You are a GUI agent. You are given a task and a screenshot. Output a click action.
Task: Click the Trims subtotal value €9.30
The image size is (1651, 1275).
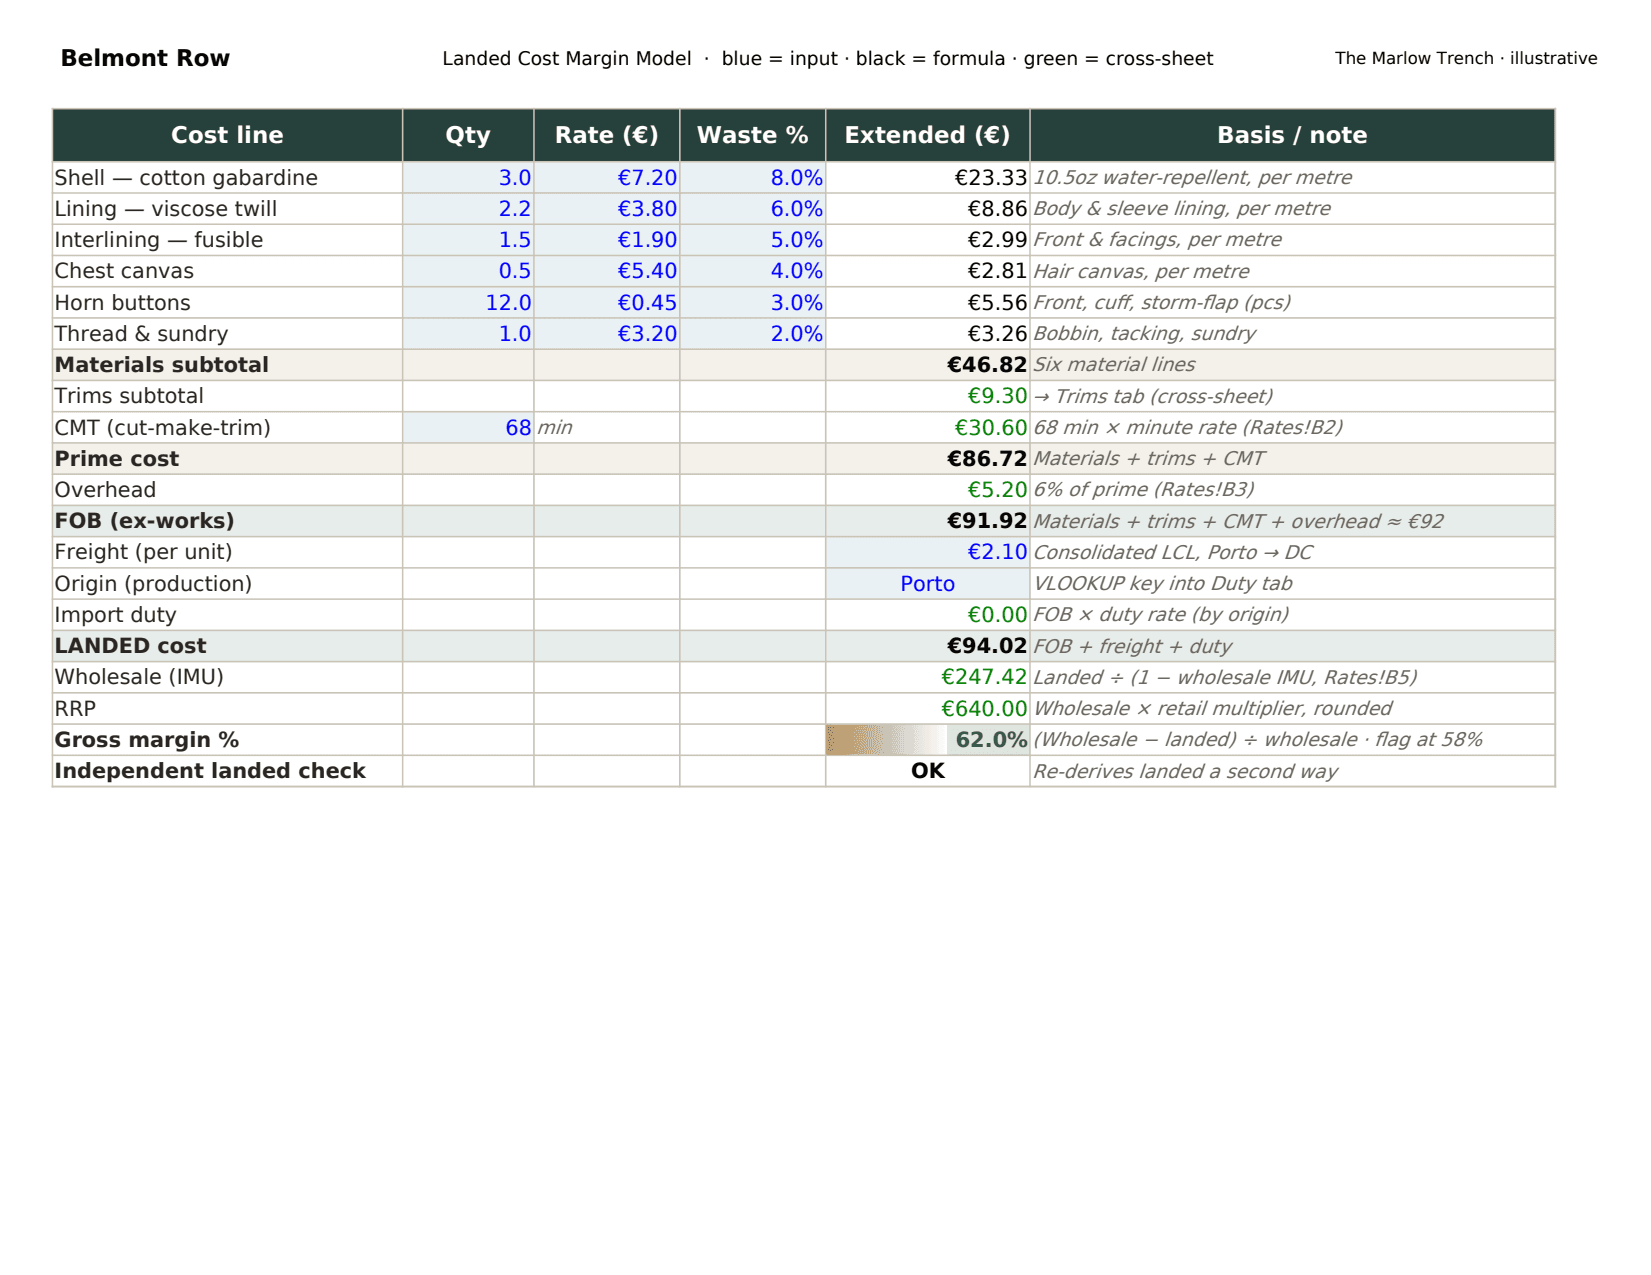click(928, 396)
